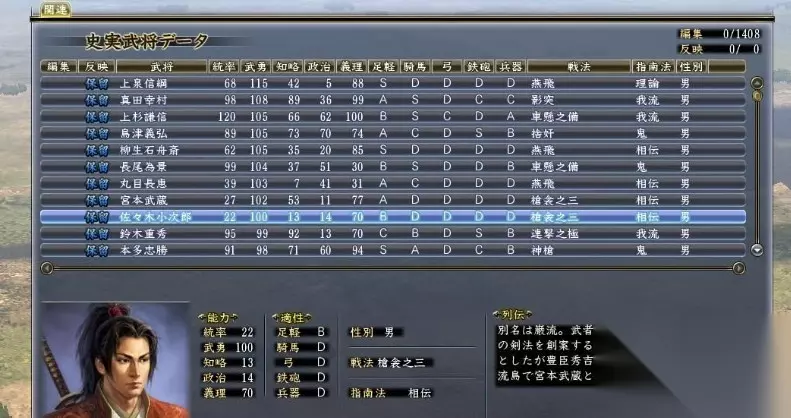This screenshot has height=418, width=791.
Task: Toggle 保留 status for 柳生石舟斎
Action: click(x=97, y=150)
